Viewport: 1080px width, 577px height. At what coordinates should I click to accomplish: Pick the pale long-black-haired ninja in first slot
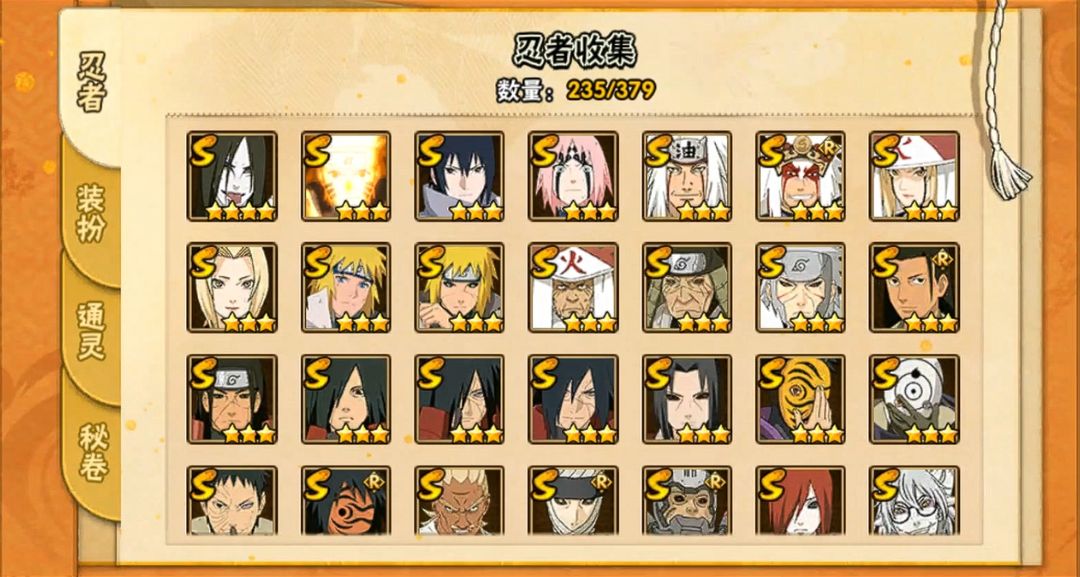click(232, 176)
